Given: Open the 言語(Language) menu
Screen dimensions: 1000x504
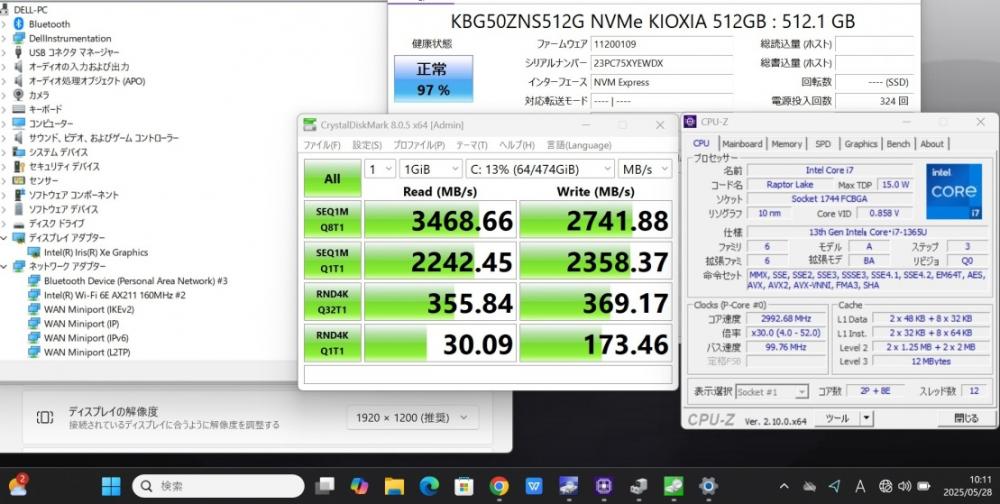Looking at the screenshot, I should (x=578, y=145).
